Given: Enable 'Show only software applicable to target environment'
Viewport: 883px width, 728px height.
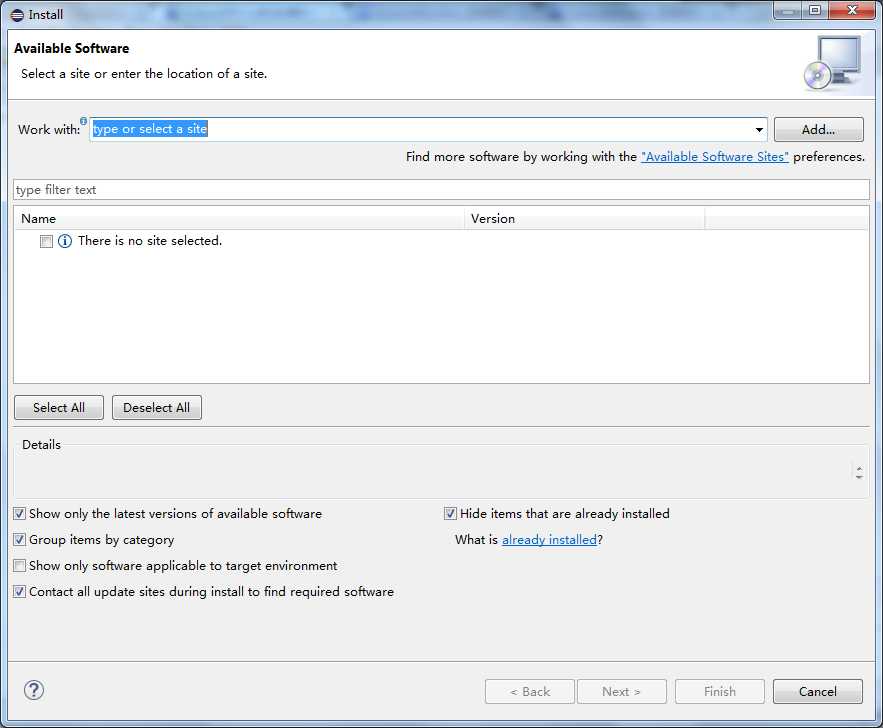Looking at the screenshot, I should click(x=20, y=565).
